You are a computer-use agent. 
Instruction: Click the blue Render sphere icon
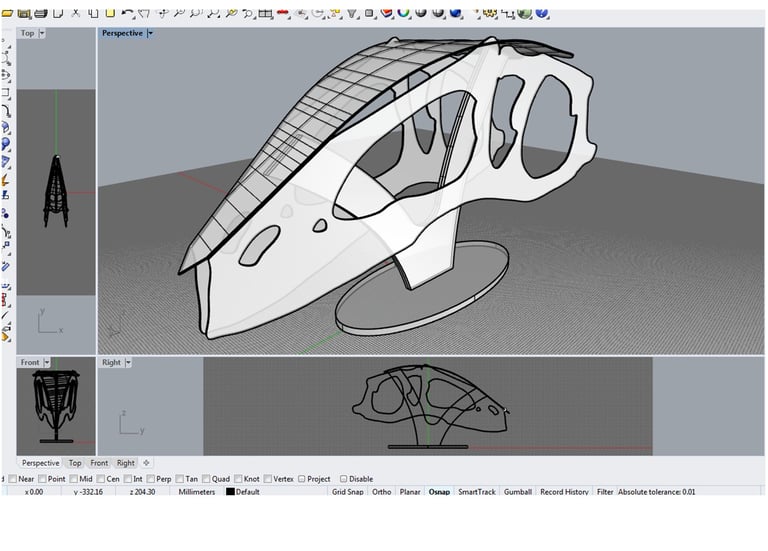point(455,13)
